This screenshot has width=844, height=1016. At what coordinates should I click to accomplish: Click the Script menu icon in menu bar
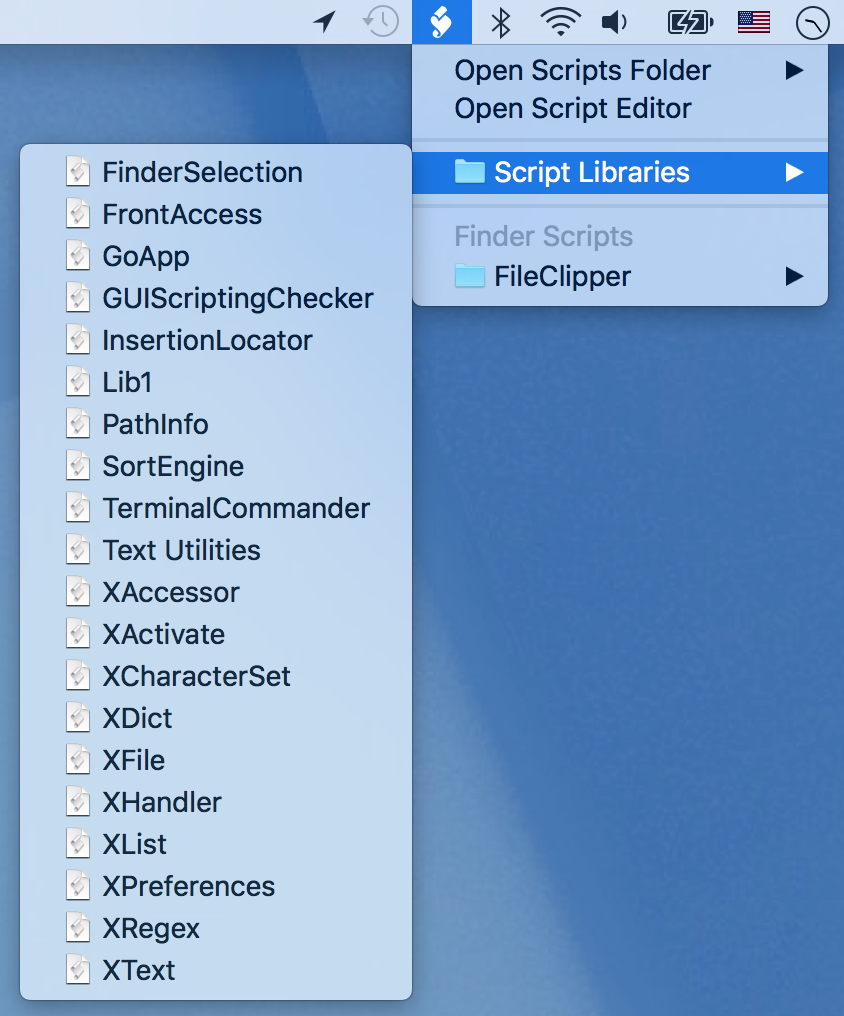(x=441, y=21)
